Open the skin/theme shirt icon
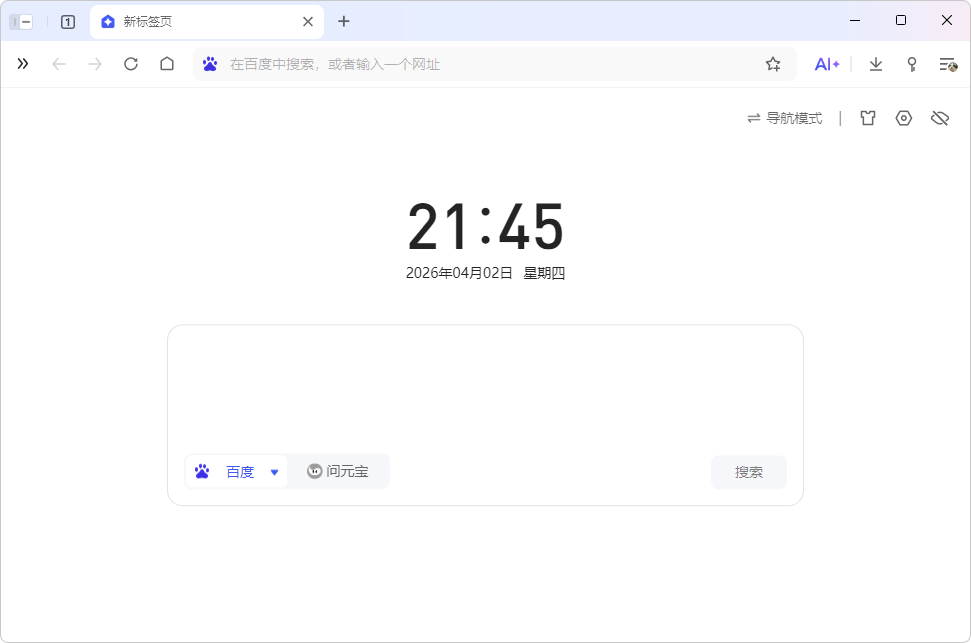This screenshot has height=643, width=971. [868, 118]
